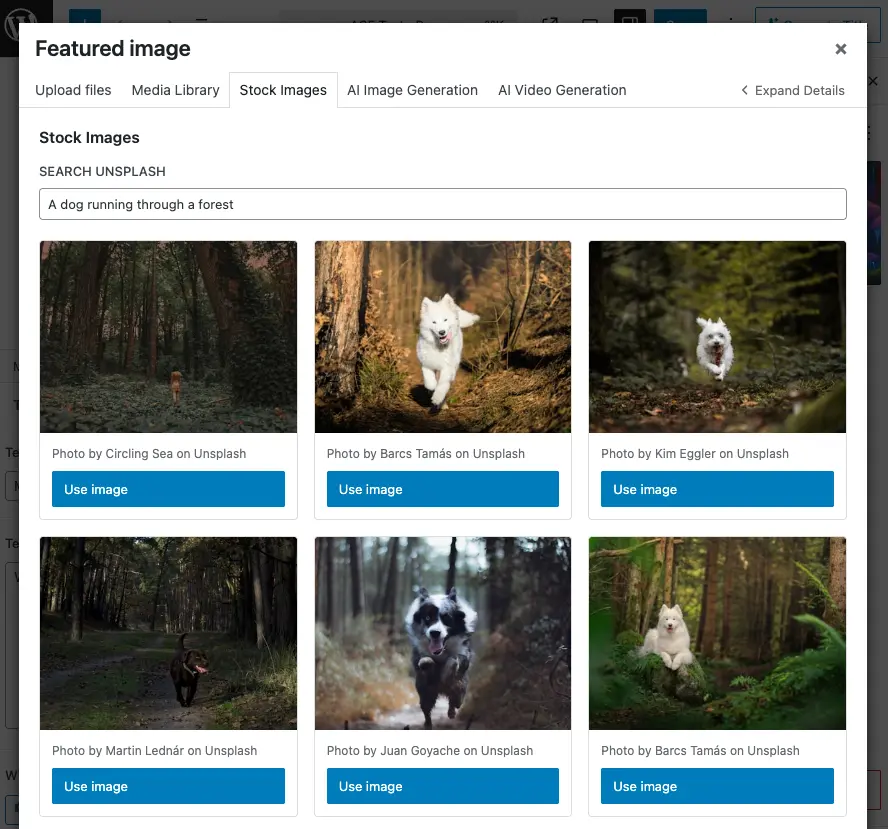Viewport: 888px width, 829px height.
Task: Click the small white dog thumbnail by Kim Eggler
Action: point(717,336)
